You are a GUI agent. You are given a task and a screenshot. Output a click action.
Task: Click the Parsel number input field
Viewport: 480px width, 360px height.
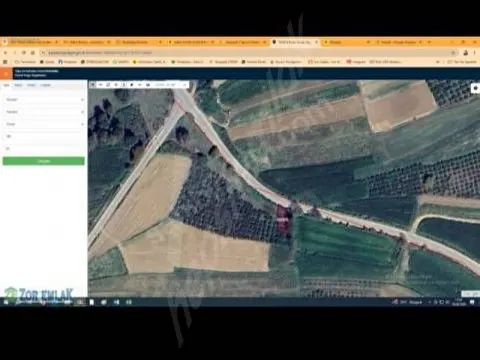pos(44,148)
